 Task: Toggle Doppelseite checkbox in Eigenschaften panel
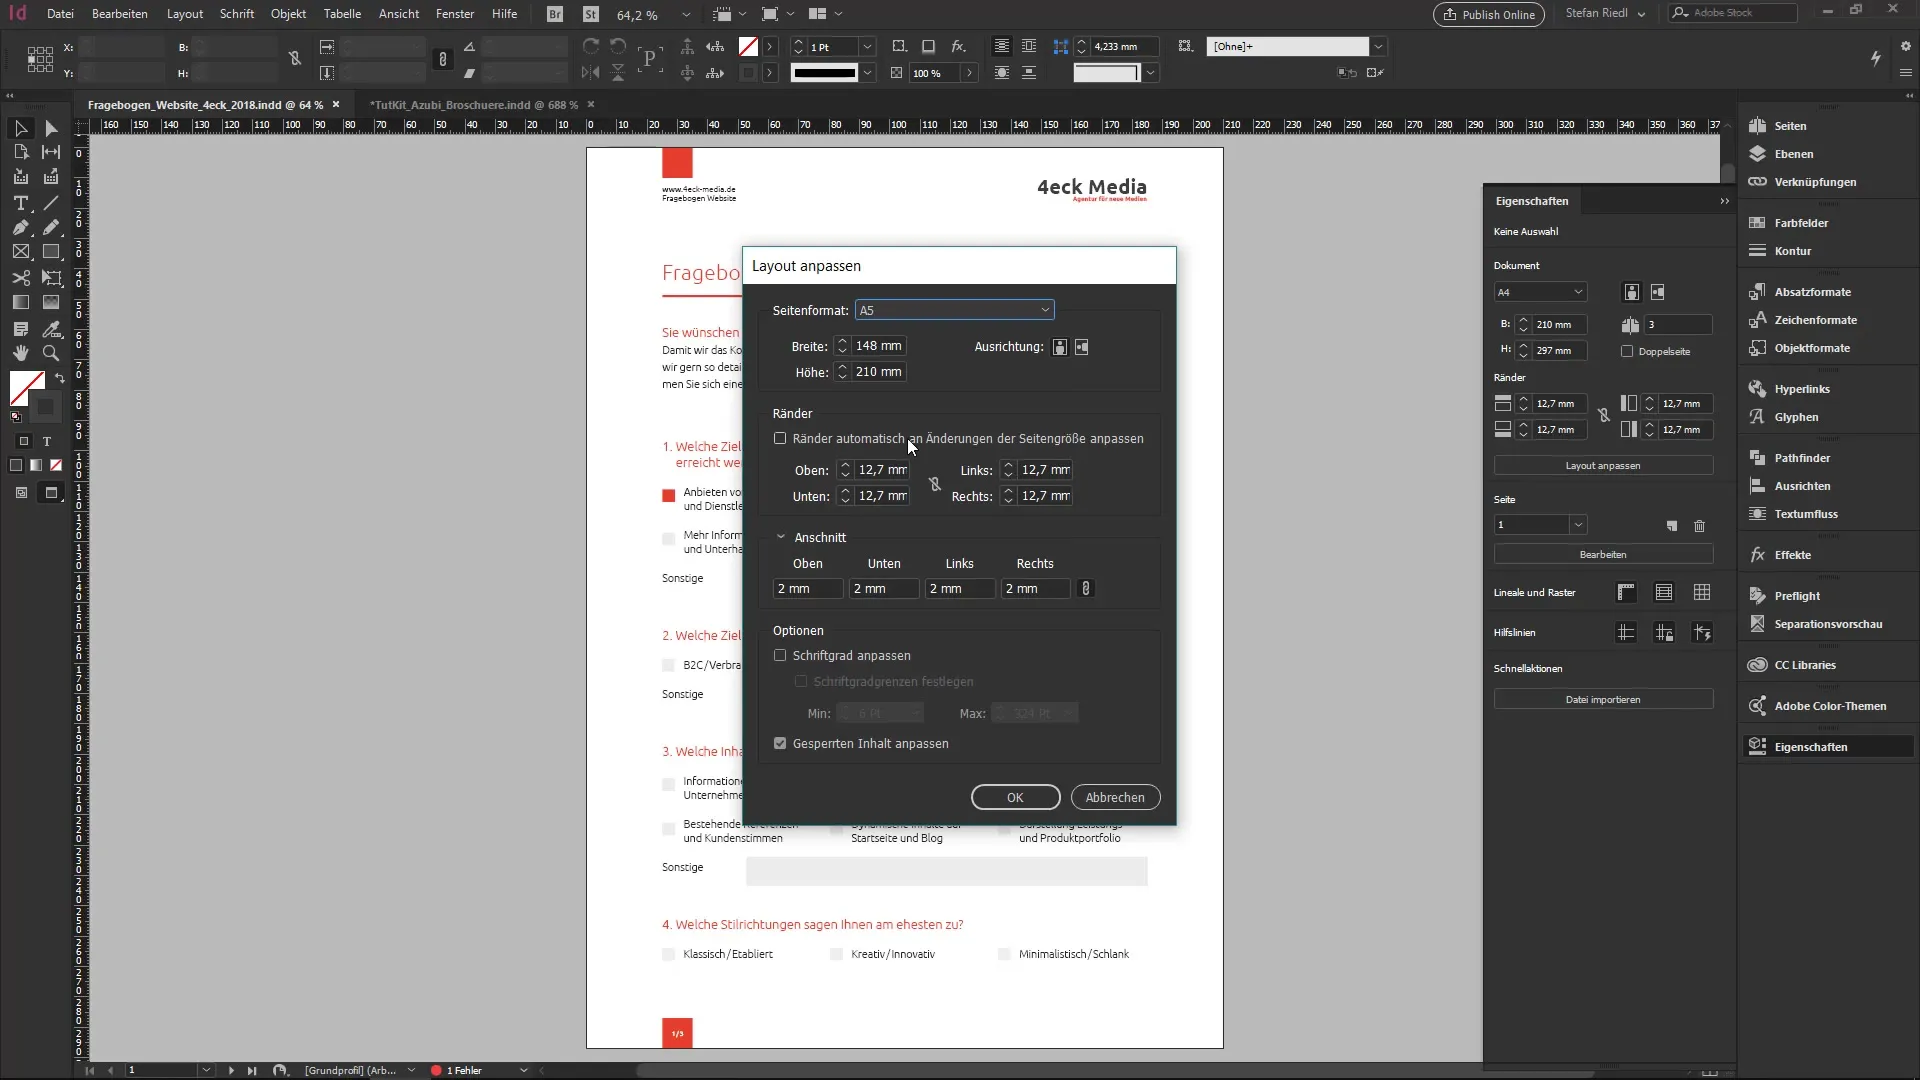click(1627, 351)
